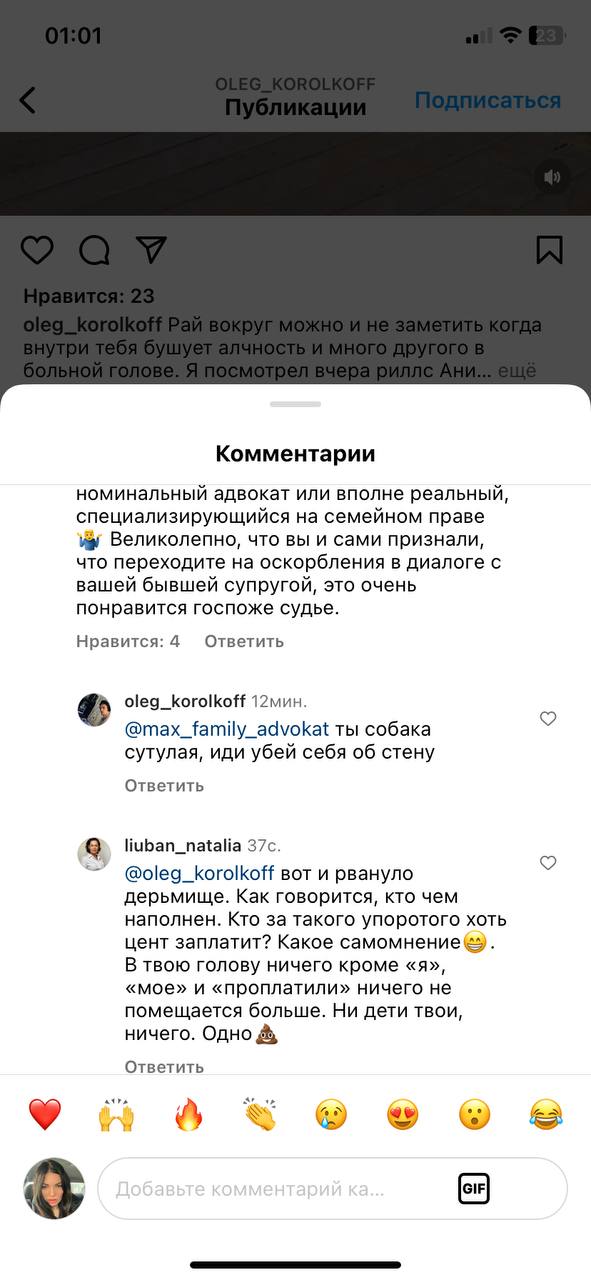Open GIF picker in comment field
This screenshot has width=591, height=1280.
(x=474, y=1188)
